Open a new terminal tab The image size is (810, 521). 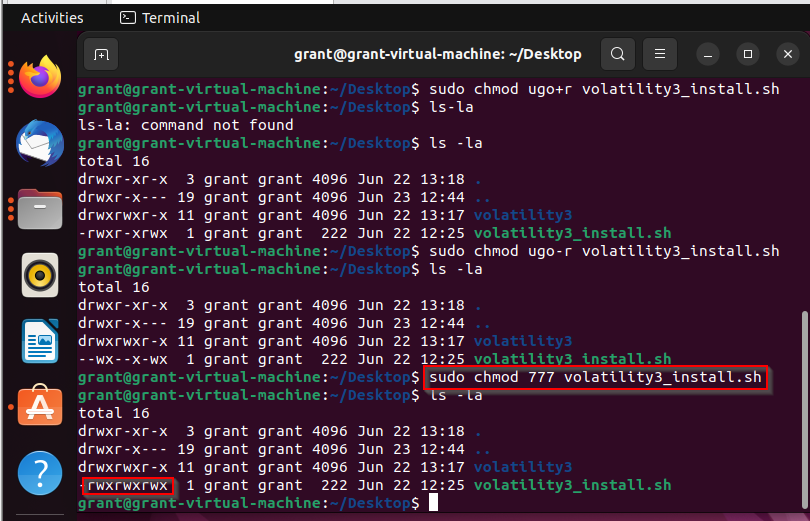click(x=101, y=54)
